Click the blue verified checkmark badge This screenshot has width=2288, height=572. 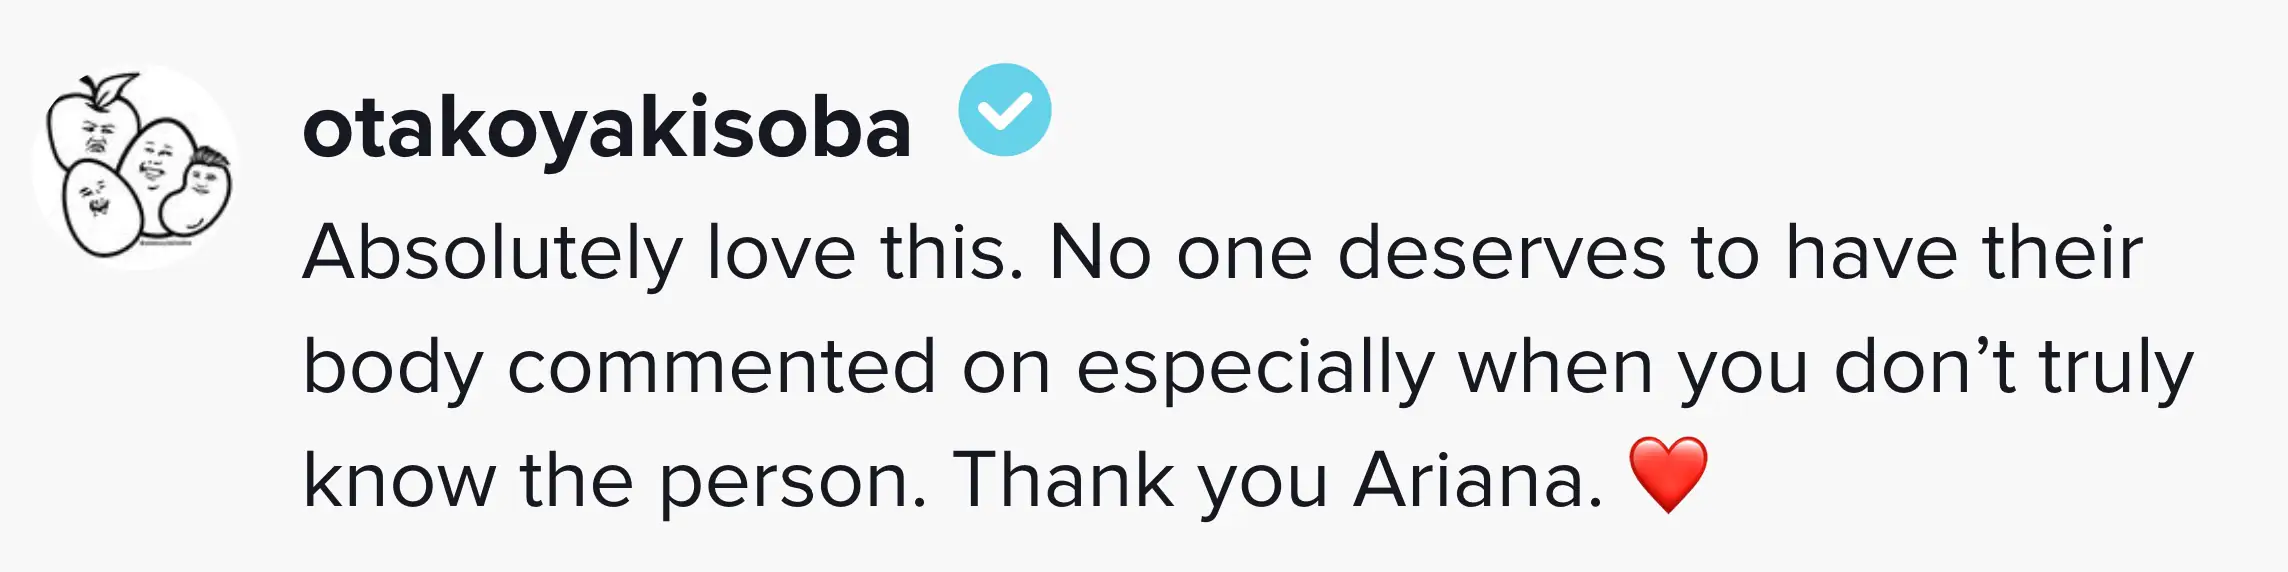pyautogui.click(x=1004, y=110)
